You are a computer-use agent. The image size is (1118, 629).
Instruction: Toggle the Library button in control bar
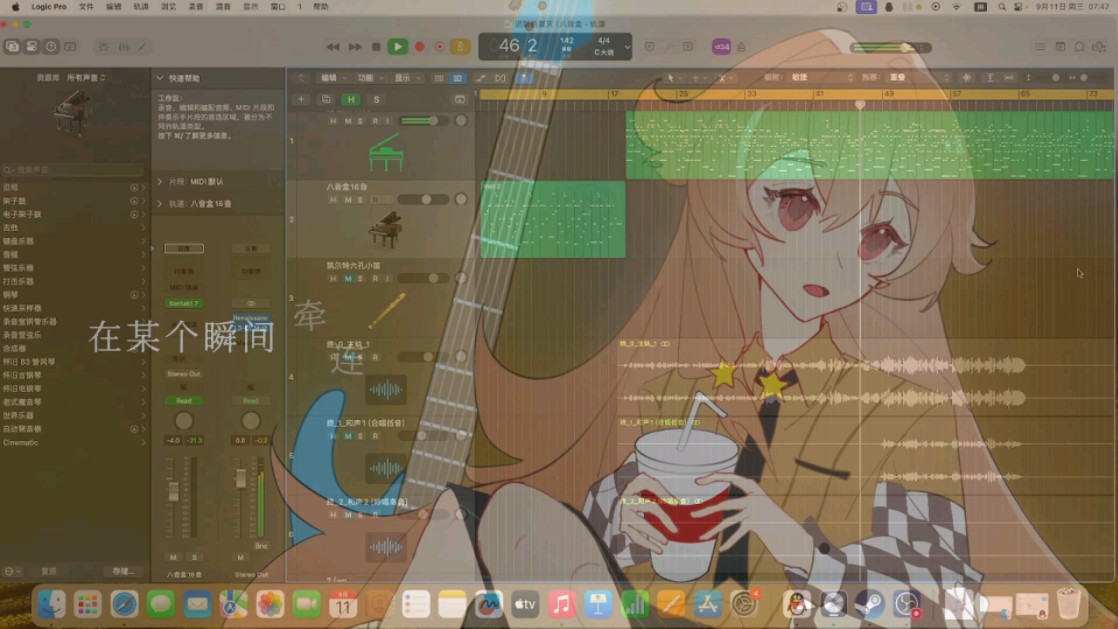12,46
